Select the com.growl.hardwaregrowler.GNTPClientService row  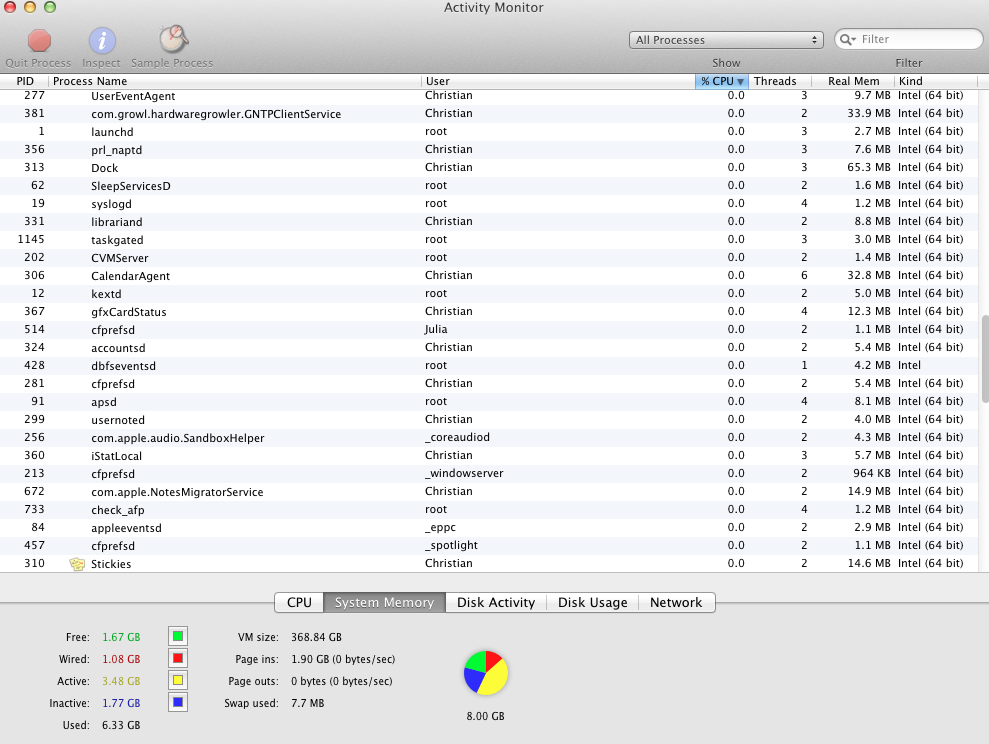coord(489,113)
